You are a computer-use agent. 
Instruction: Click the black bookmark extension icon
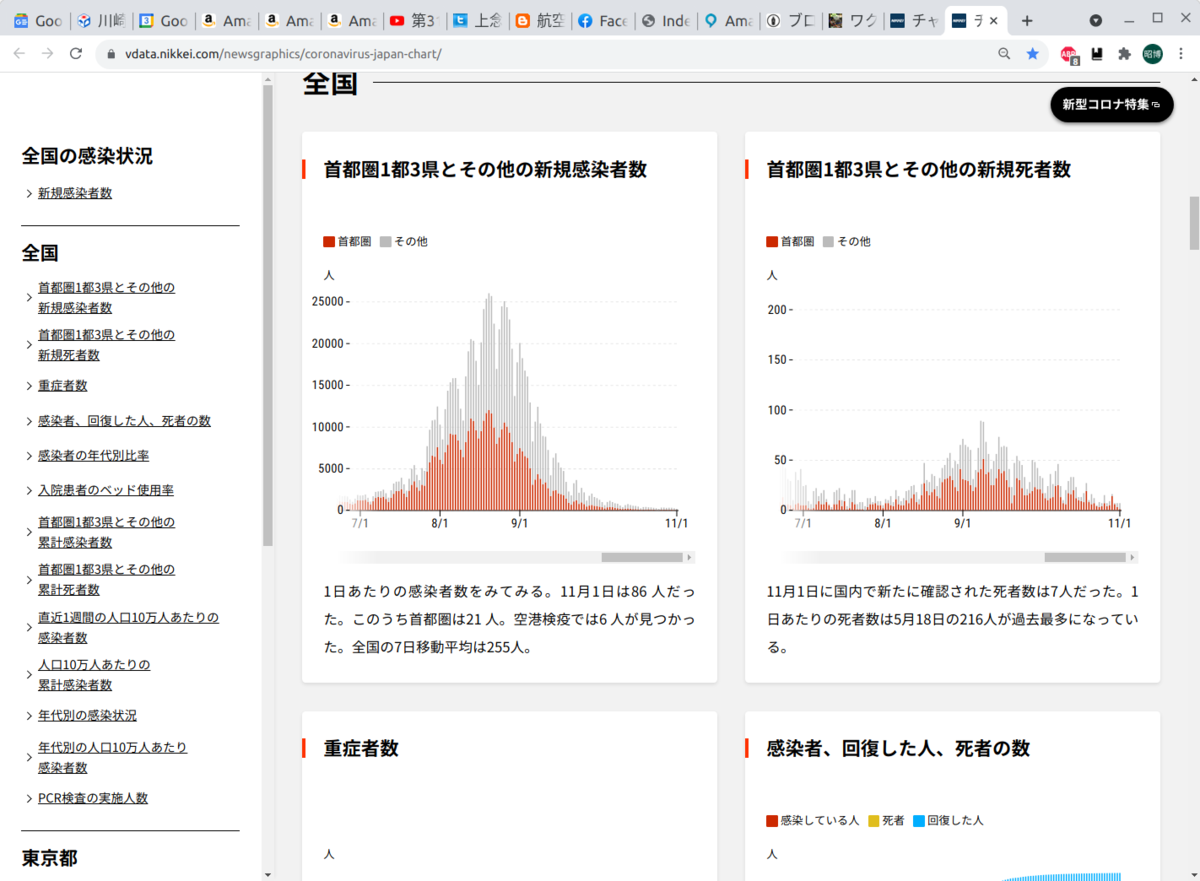point(1097,54)
